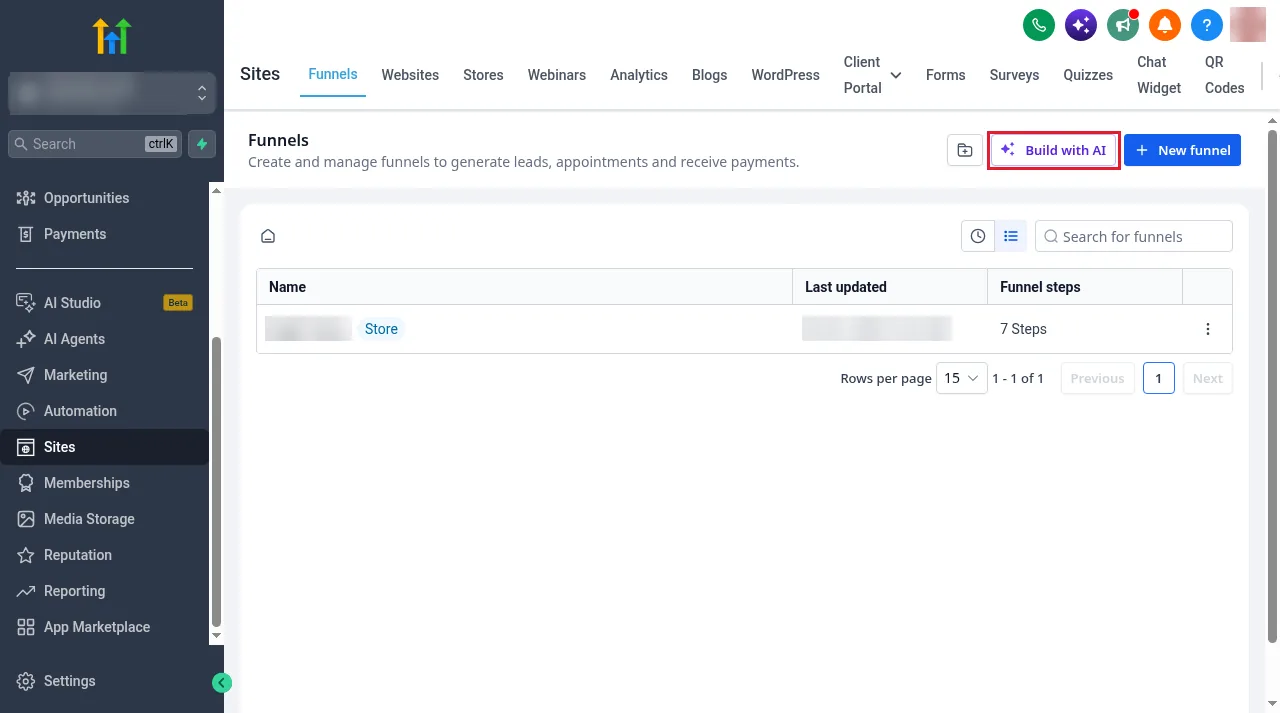Viewport: 1280px width, 713px height.
Task: Expand the Client Portal dropdown chevron
Action: point(895,75)
